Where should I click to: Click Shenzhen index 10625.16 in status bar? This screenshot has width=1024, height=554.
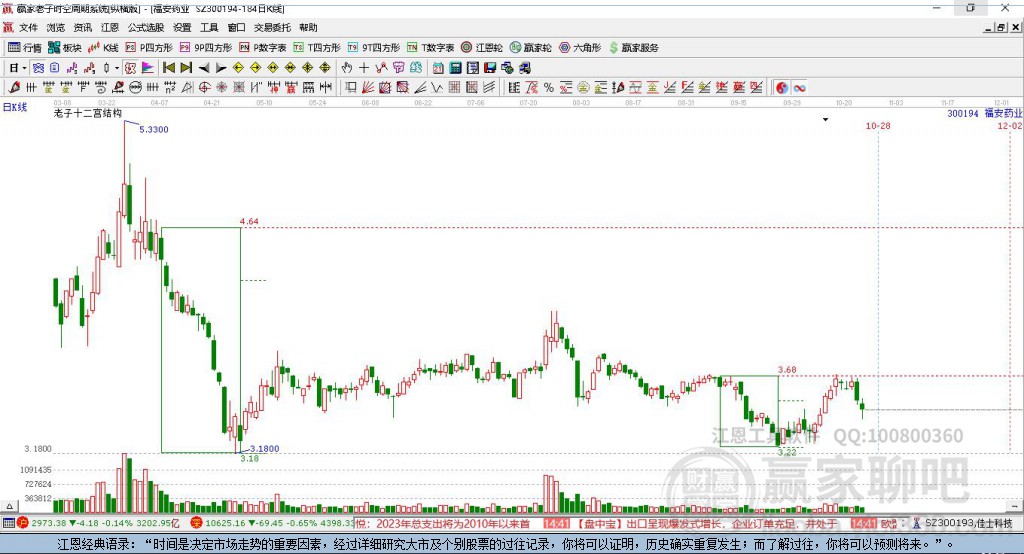[x=225, y=523]
